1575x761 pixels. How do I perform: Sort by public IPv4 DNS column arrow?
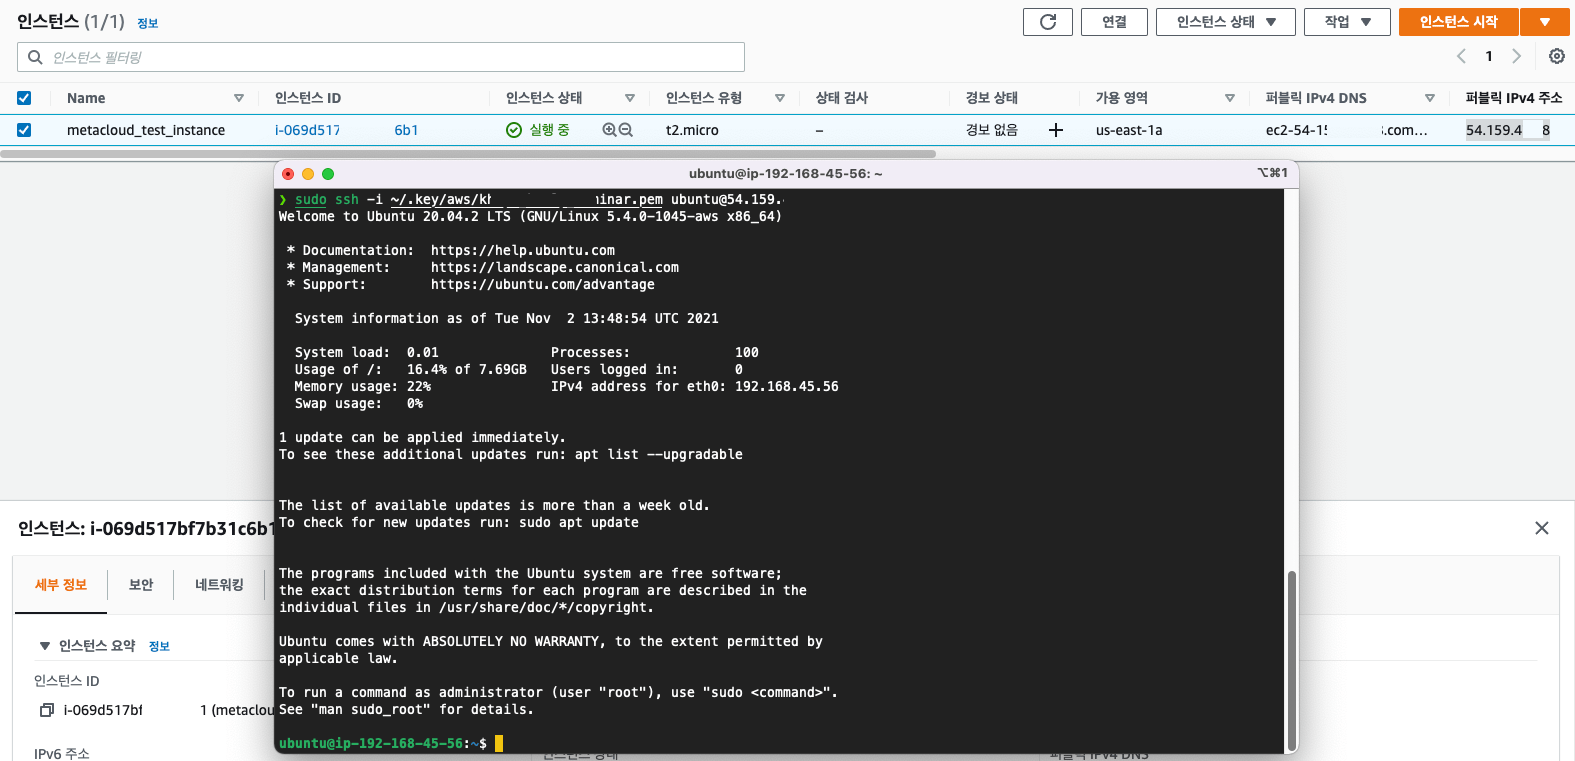[1430, 98]
